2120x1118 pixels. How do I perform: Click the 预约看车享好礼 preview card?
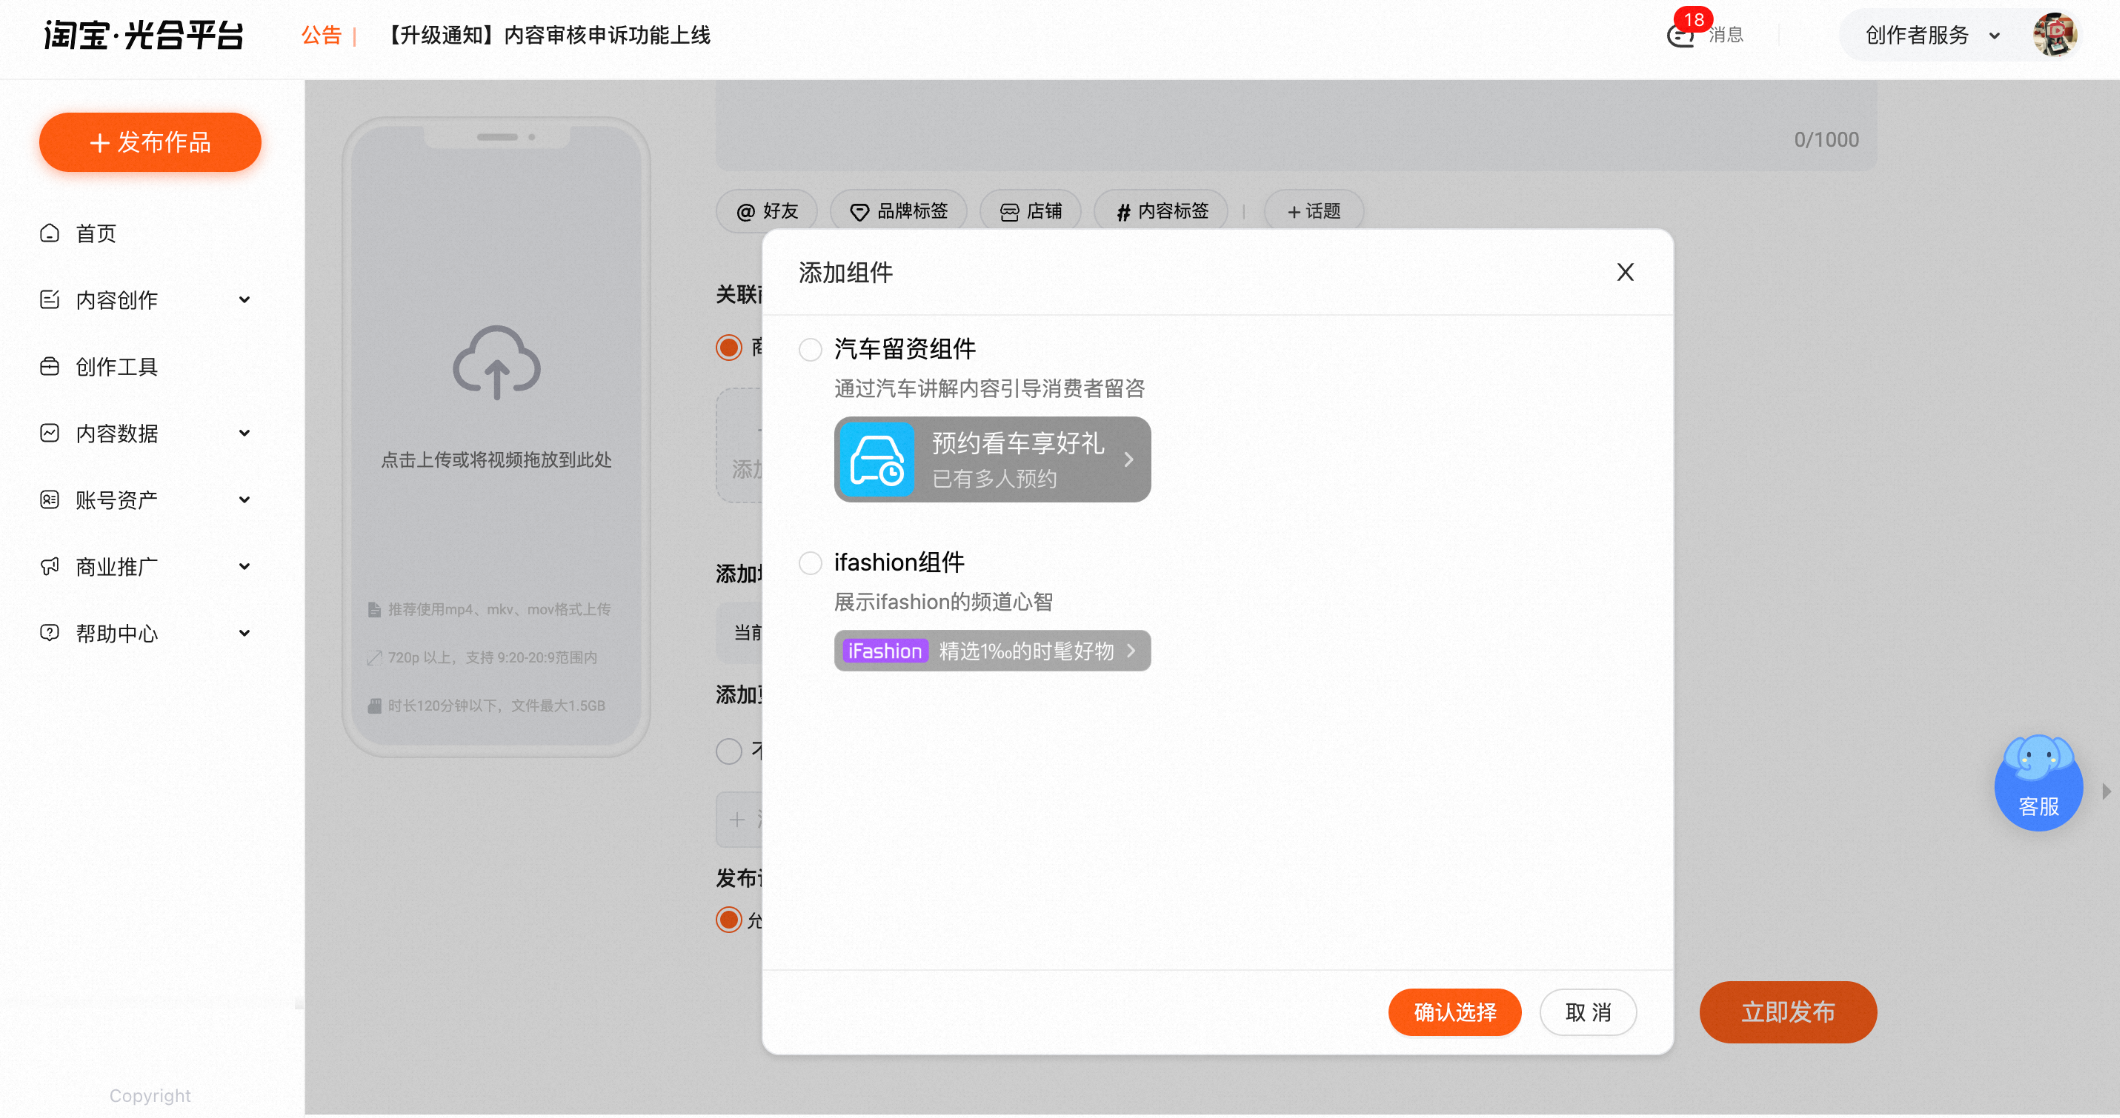[992, 459]
